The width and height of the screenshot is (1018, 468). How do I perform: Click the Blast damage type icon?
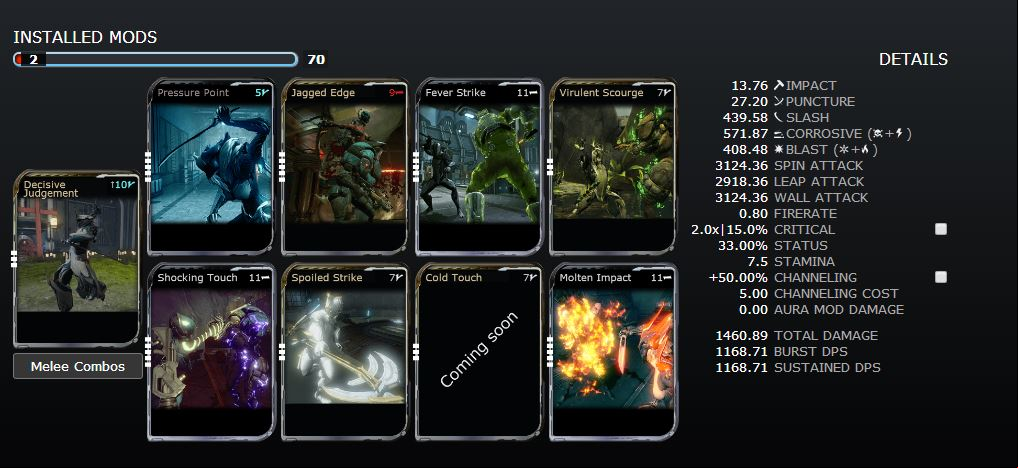tap(779, 150)
